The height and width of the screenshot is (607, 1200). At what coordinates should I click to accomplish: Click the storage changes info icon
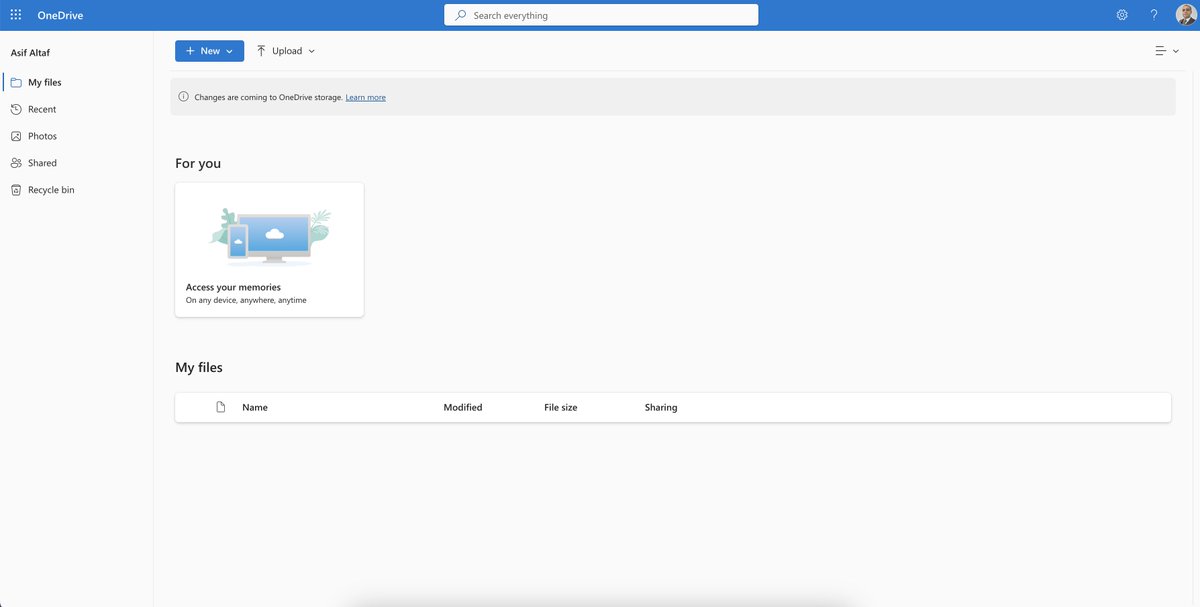pyautogui.click(x=183, y=97)
